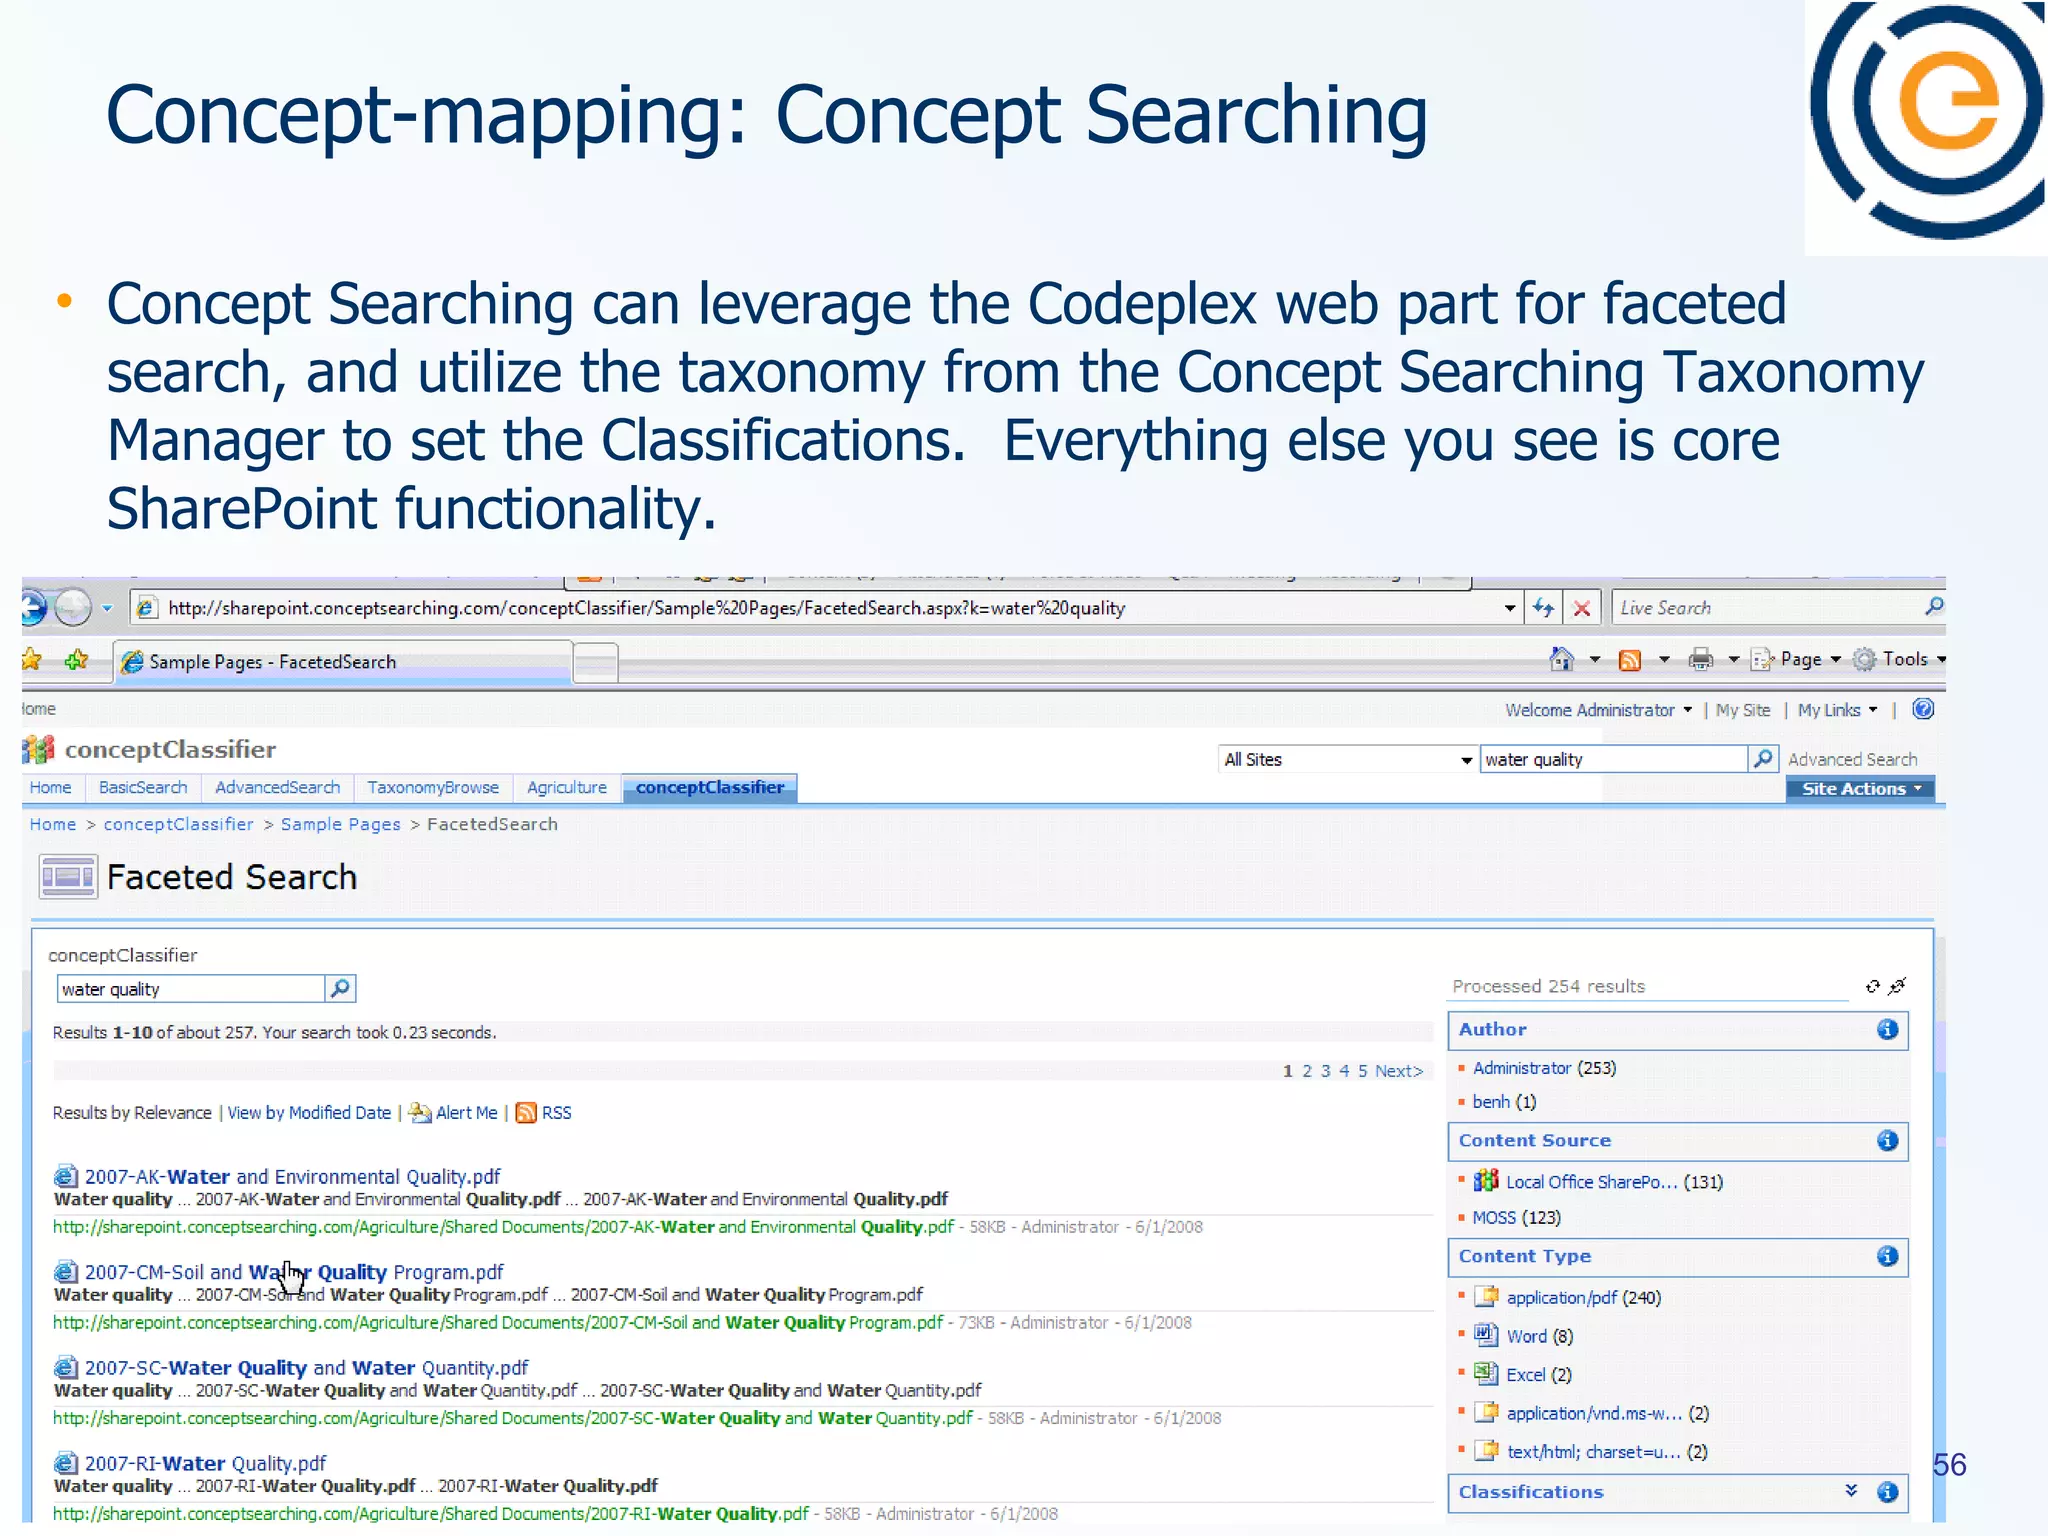Click the Faceted Search page title icon
This screenshot has height=1536, width=2048.
tap(68, 877)
